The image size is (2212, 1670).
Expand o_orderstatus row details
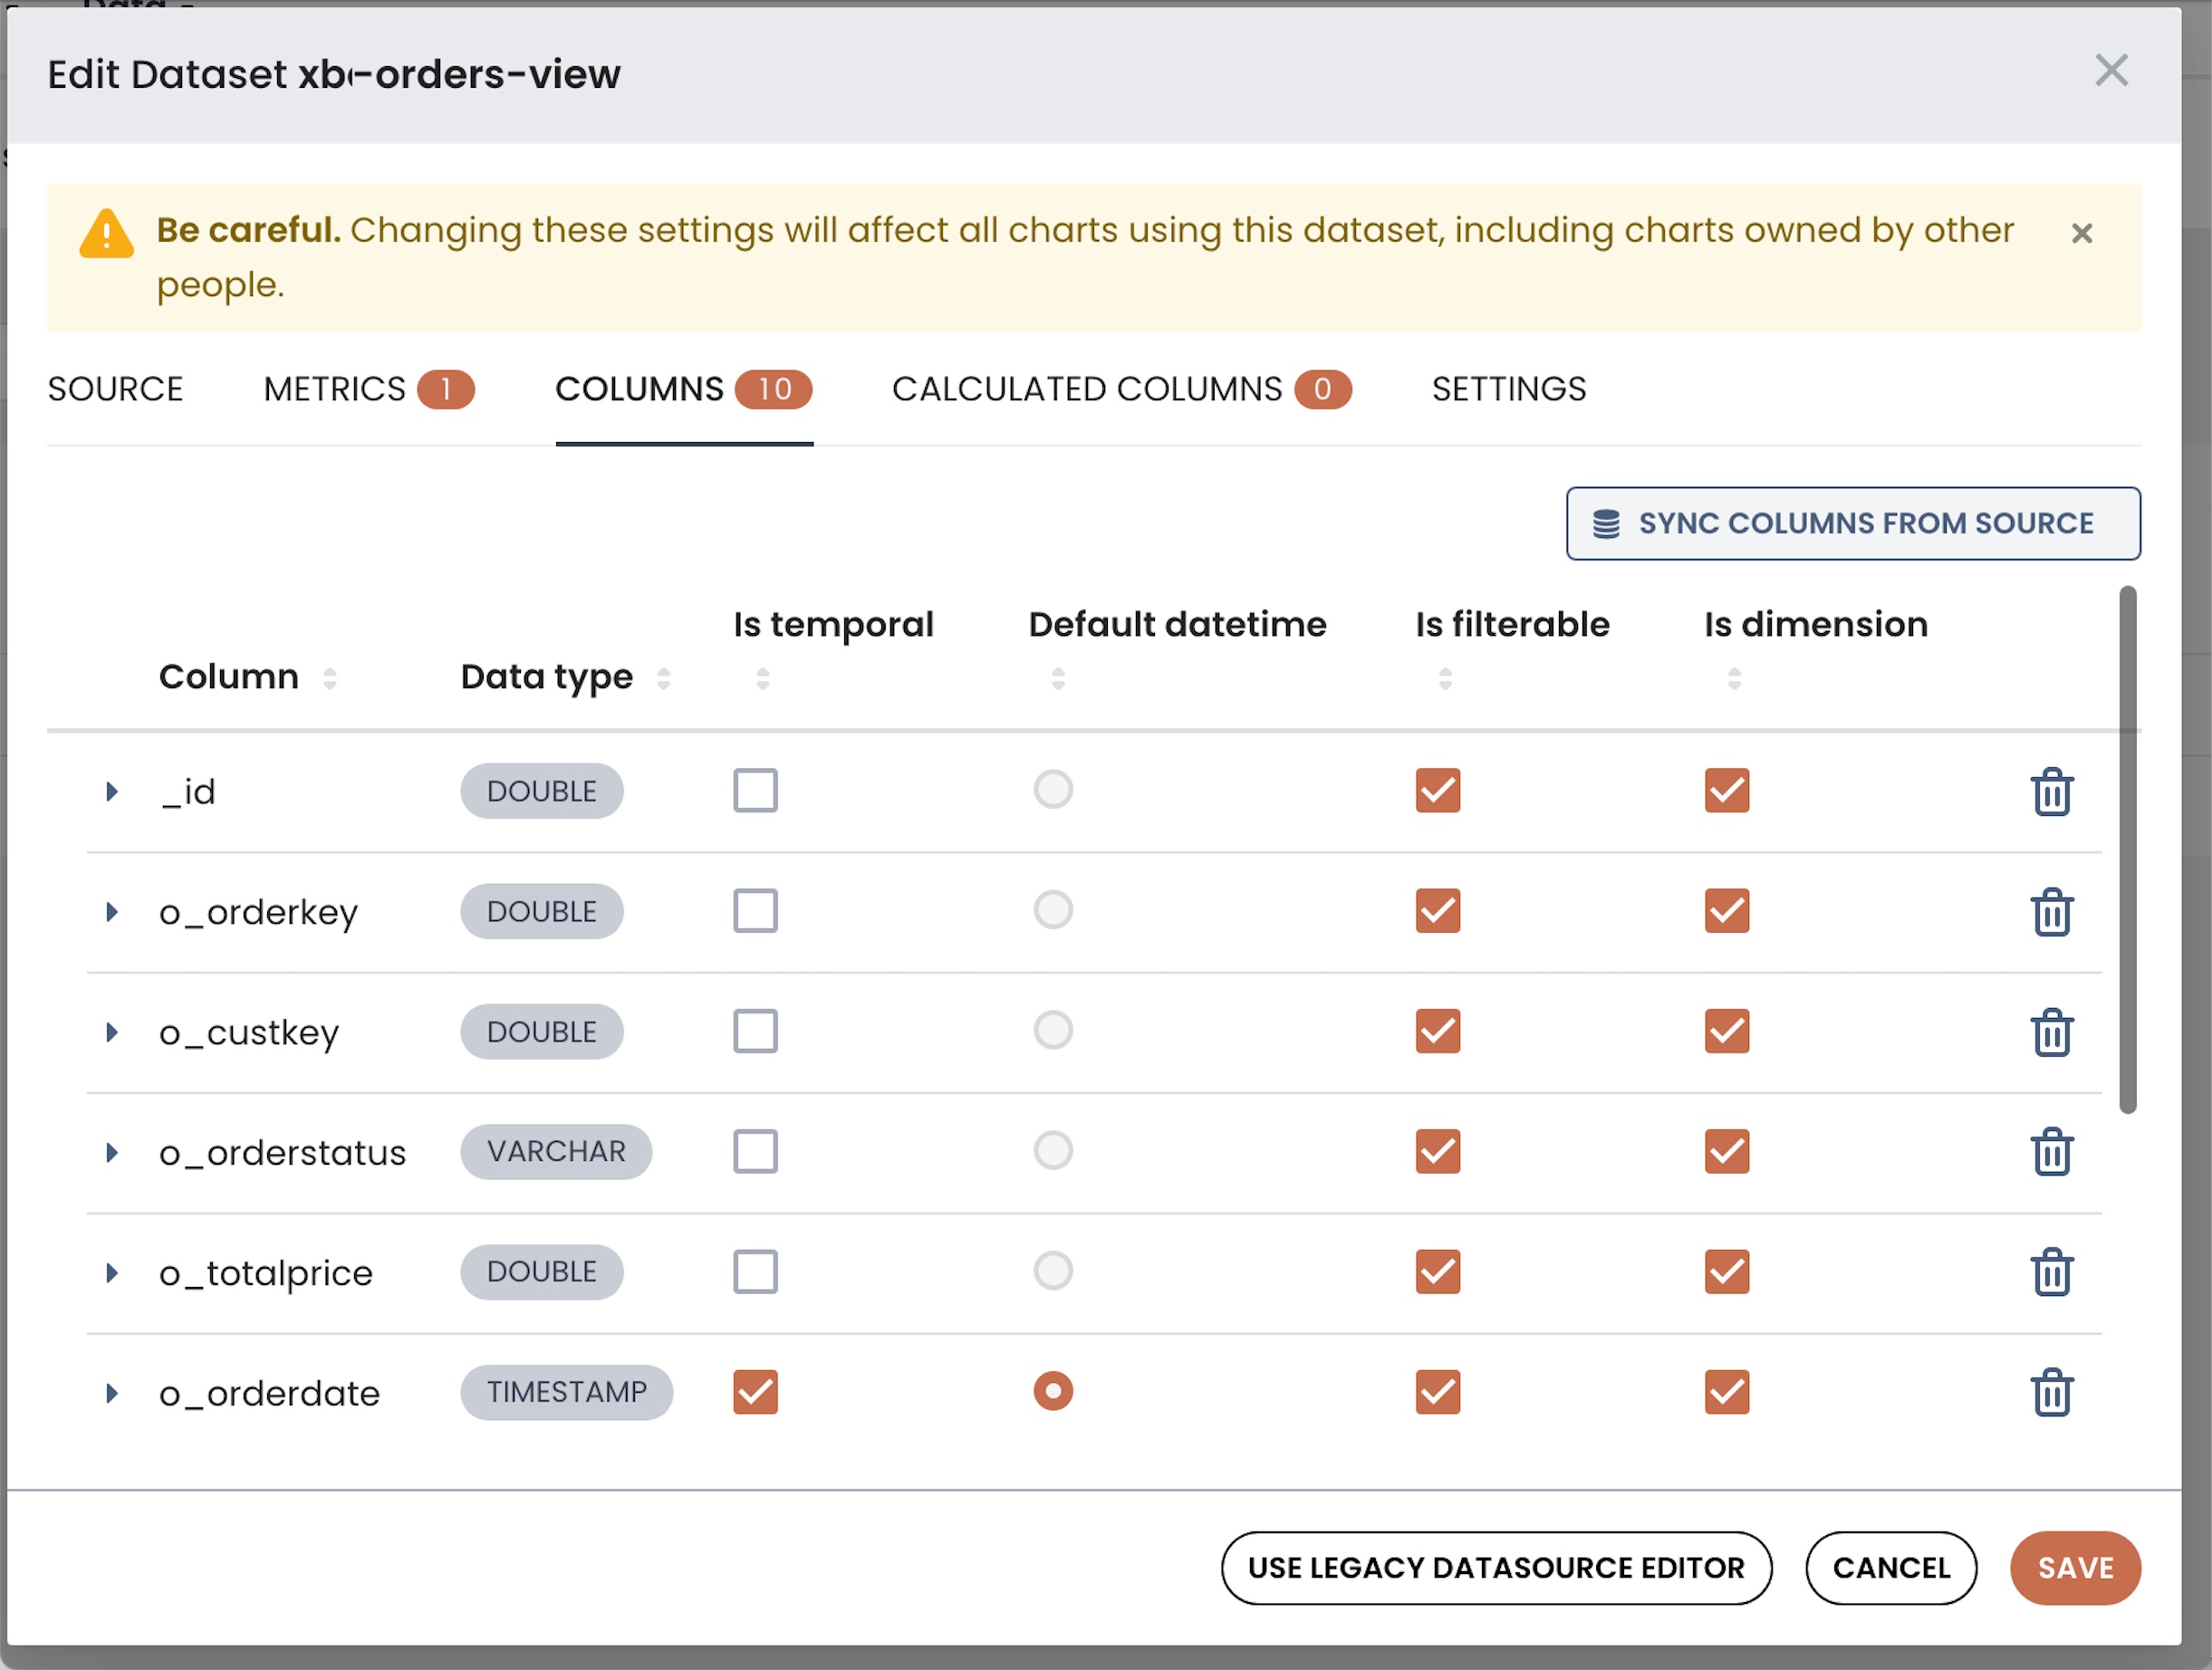(112, 1152)
